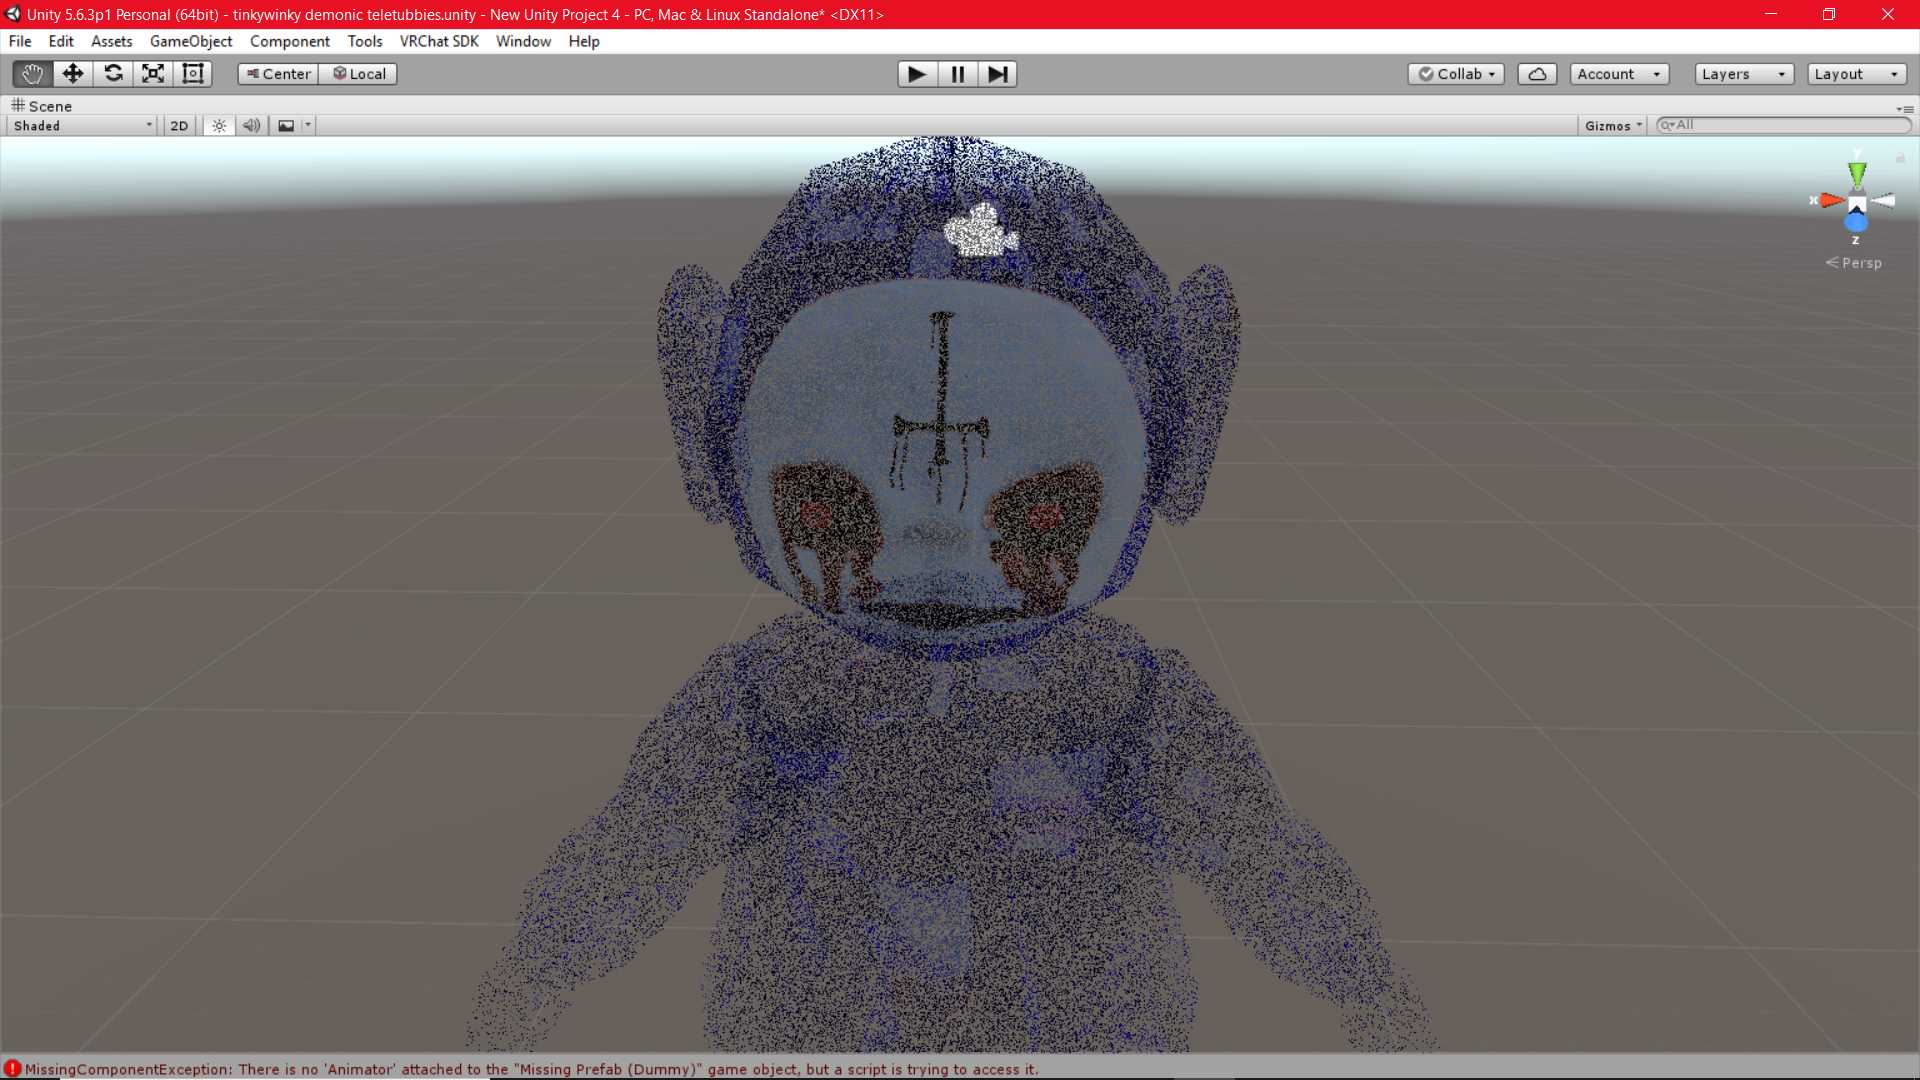1920x1080 pixels.
Task: Expand the Gizmos dropdown
Action: (1612, 126)
